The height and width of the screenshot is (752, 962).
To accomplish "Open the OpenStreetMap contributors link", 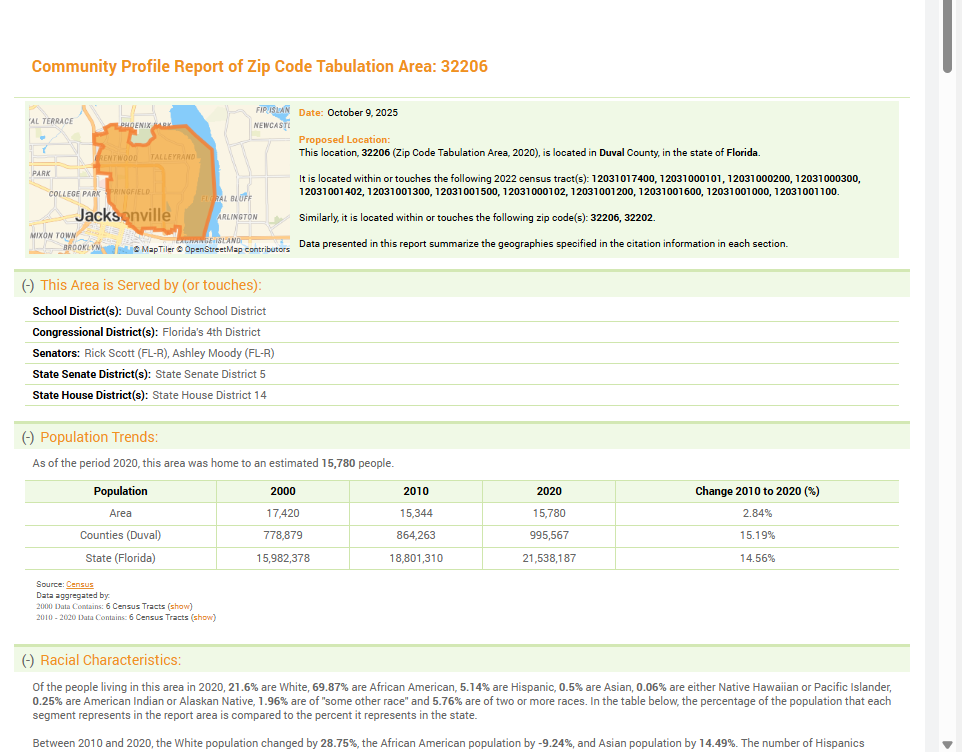I will (x=236, y=249).
